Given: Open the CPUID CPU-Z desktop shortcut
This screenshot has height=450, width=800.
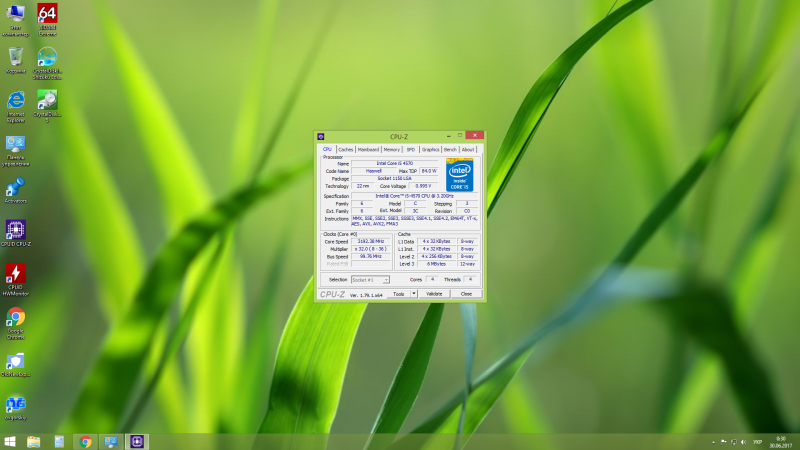Looking at the screenshot, I should tap(15, 233).
